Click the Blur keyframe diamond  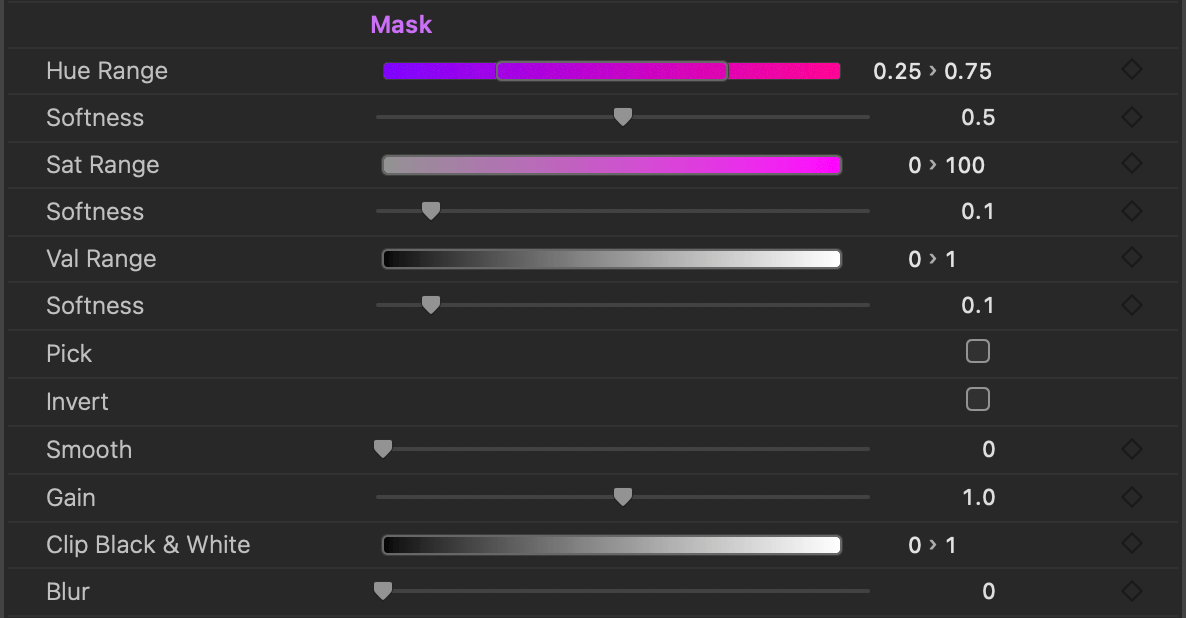pyautogui.click(x=1131, y=591)
